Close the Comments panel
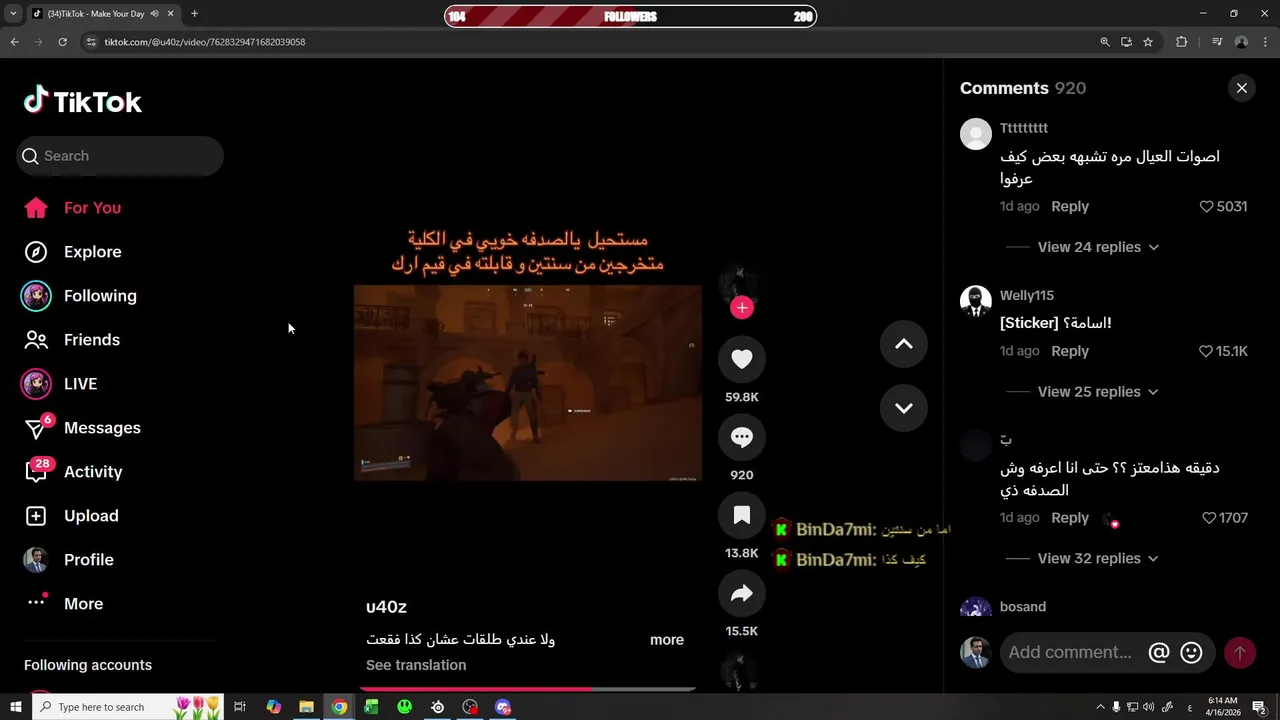The height and width of the screenshot is (720, 1280). point(1242,88)
